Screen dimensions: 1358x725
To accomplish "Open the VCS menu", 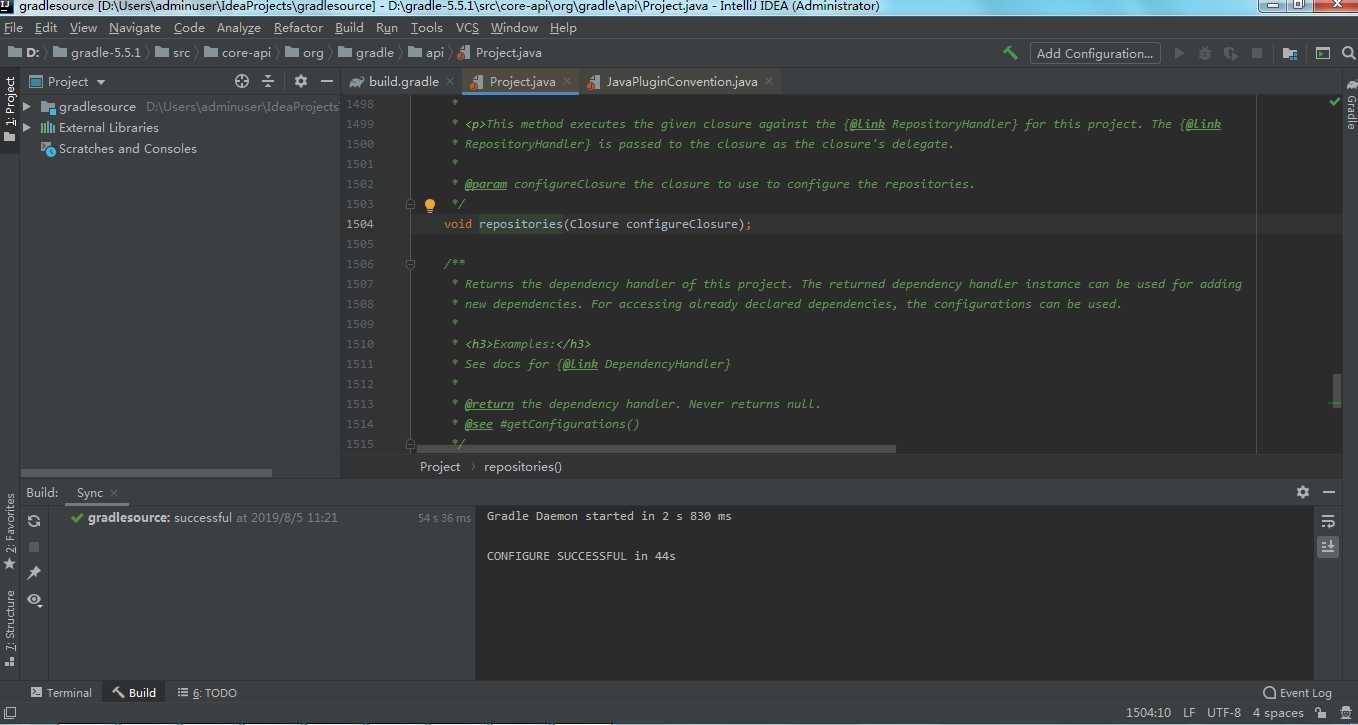I will (x=467, y=28).
